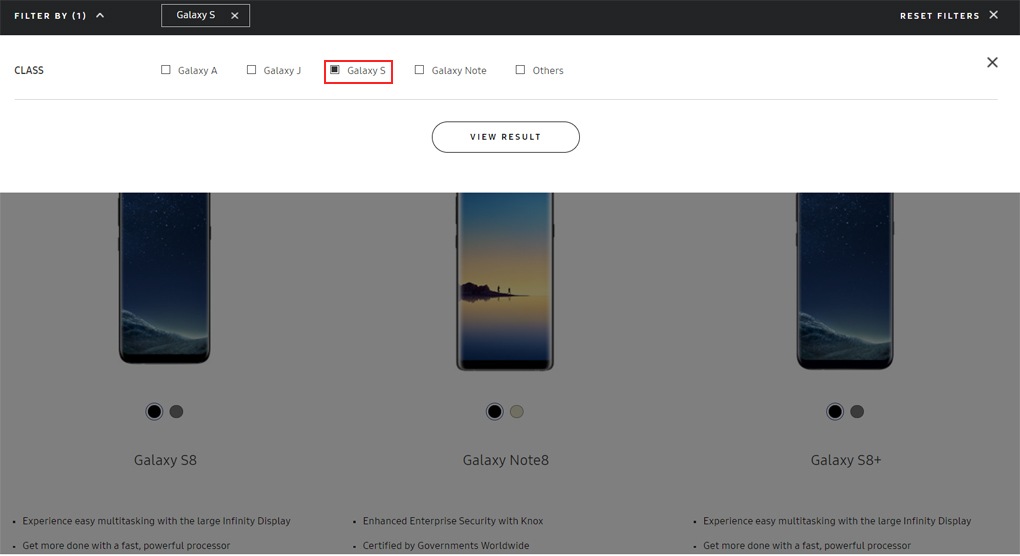Collapse the Filter By chevron arrow
1020x556 pixels.
100,16
